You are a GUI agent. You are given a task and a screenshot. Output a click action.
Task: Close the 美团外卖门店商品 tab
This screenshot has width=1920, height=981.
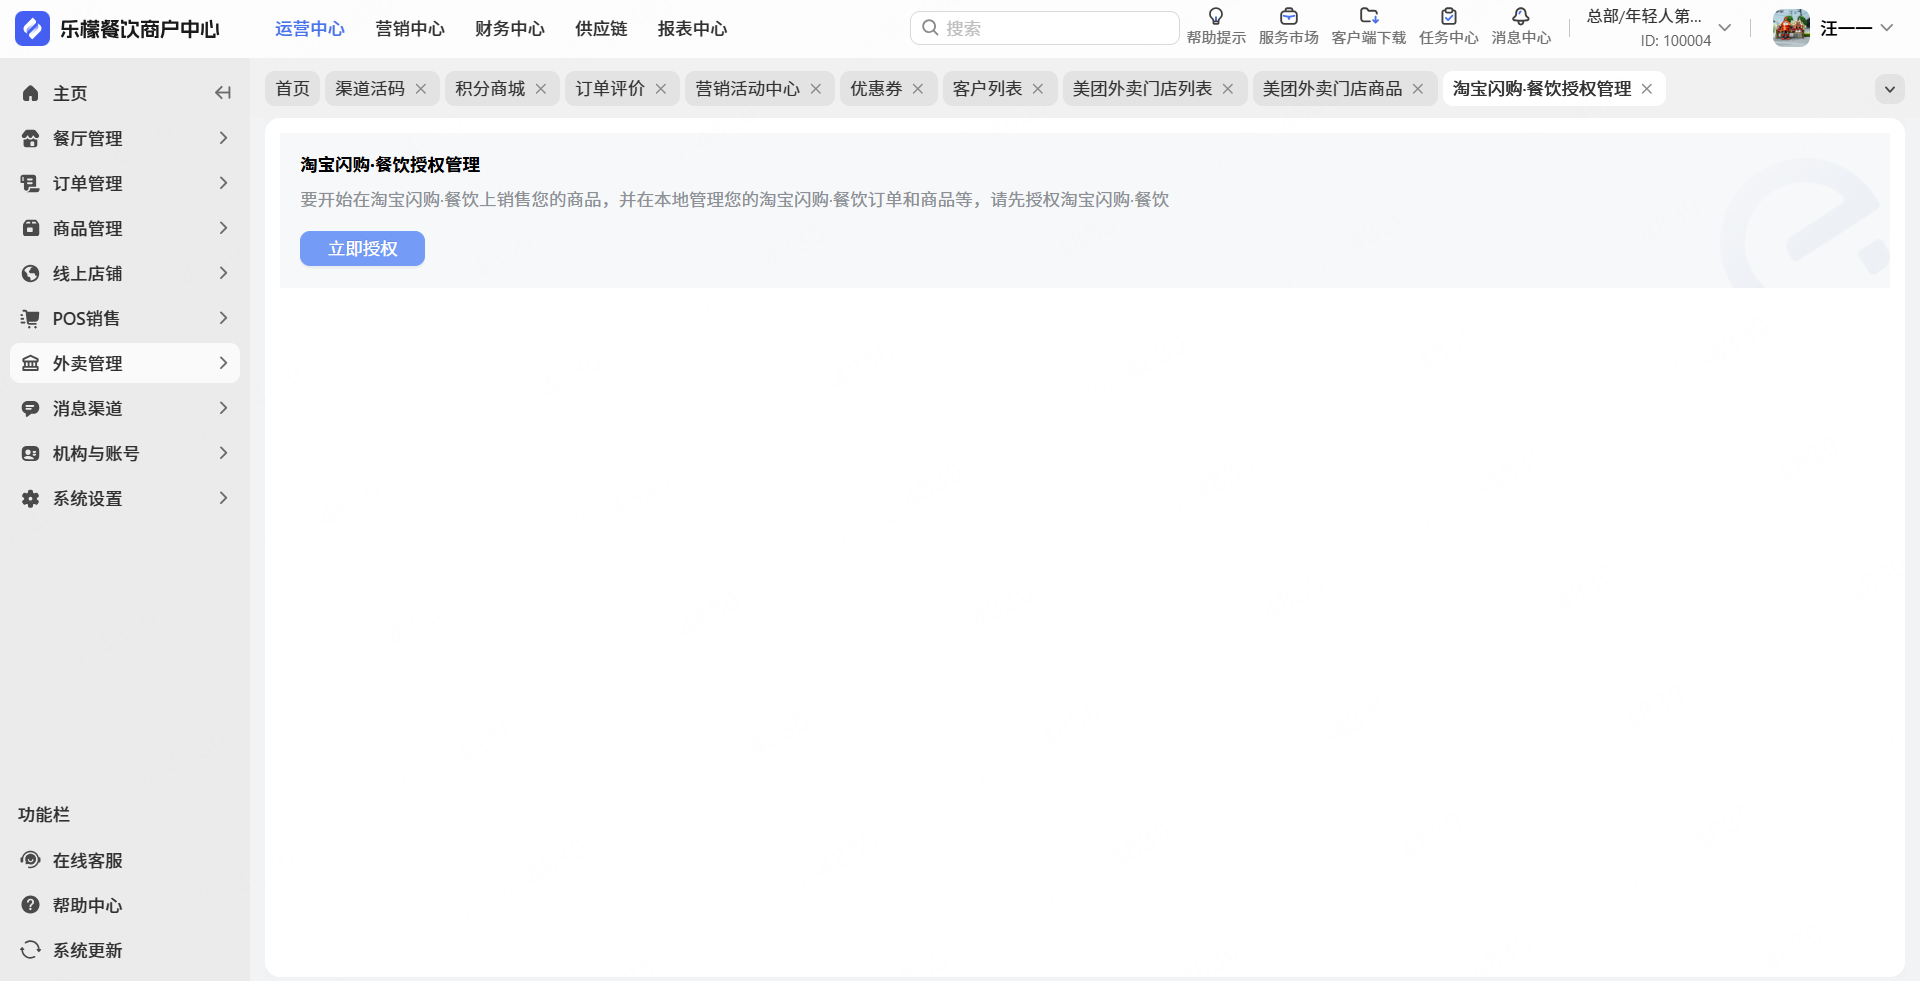(x=1418, y=89)
